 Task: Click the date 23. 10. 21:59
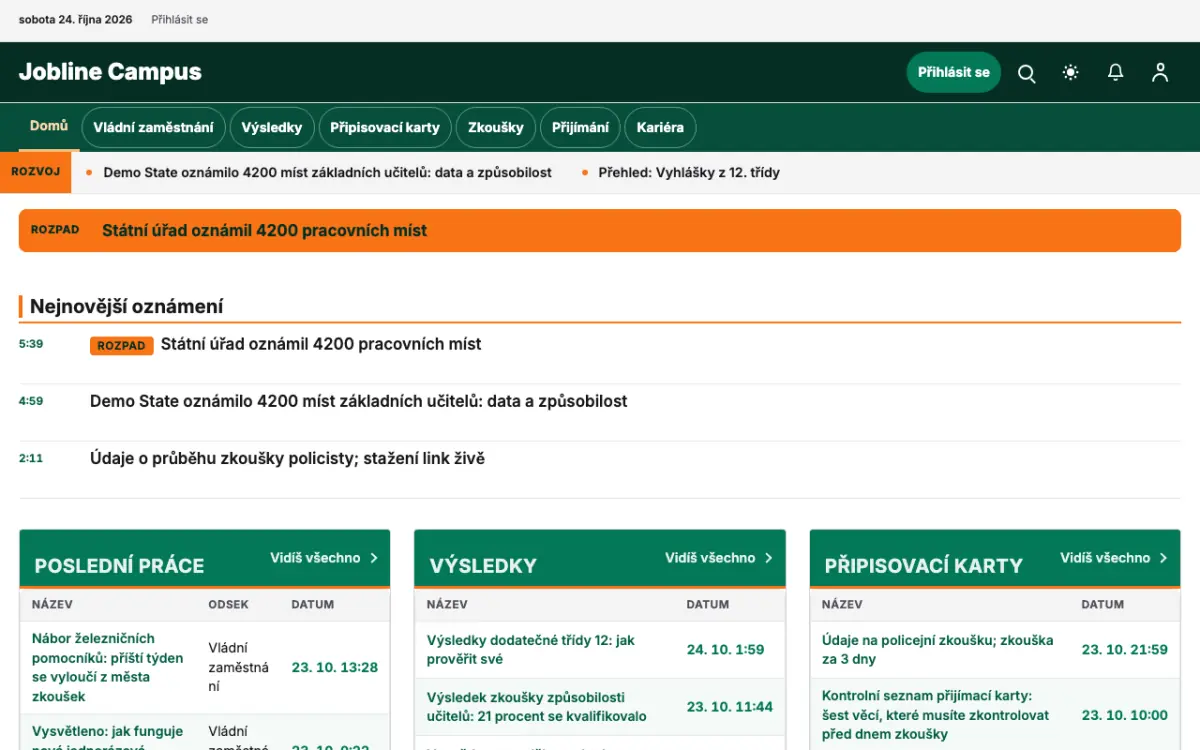(x=1125, y=650)
